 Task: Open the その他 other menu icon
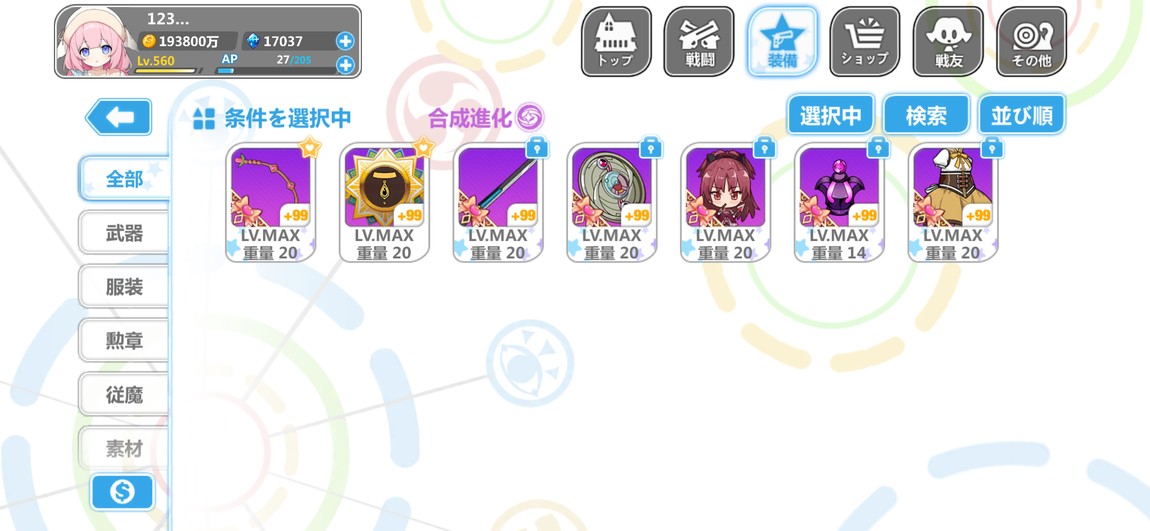coord(1032,42)
